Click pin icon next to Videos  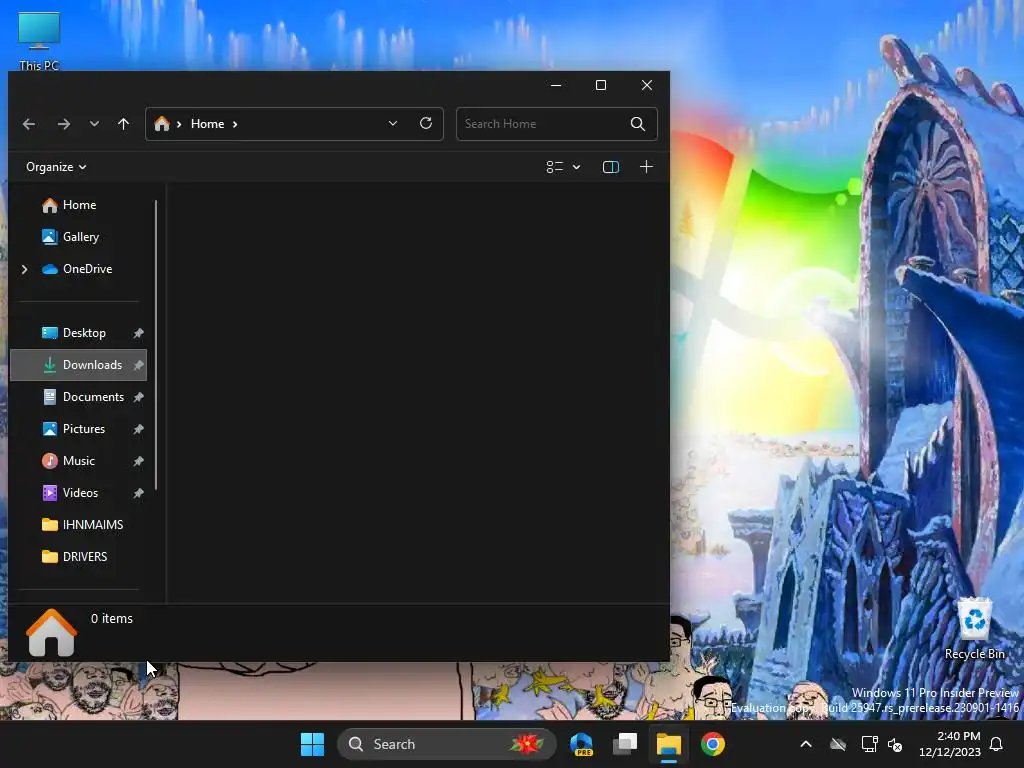point(138,493)
